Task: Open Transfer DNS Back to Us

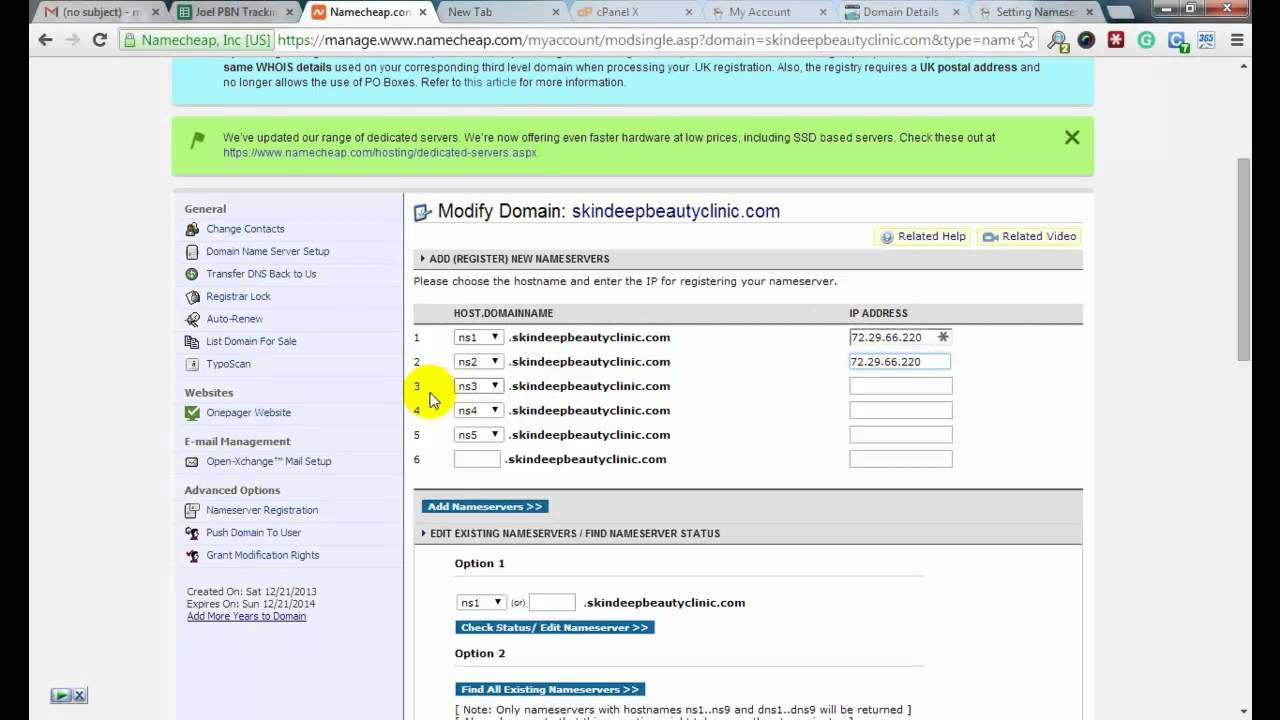Action: click(261, 274)
